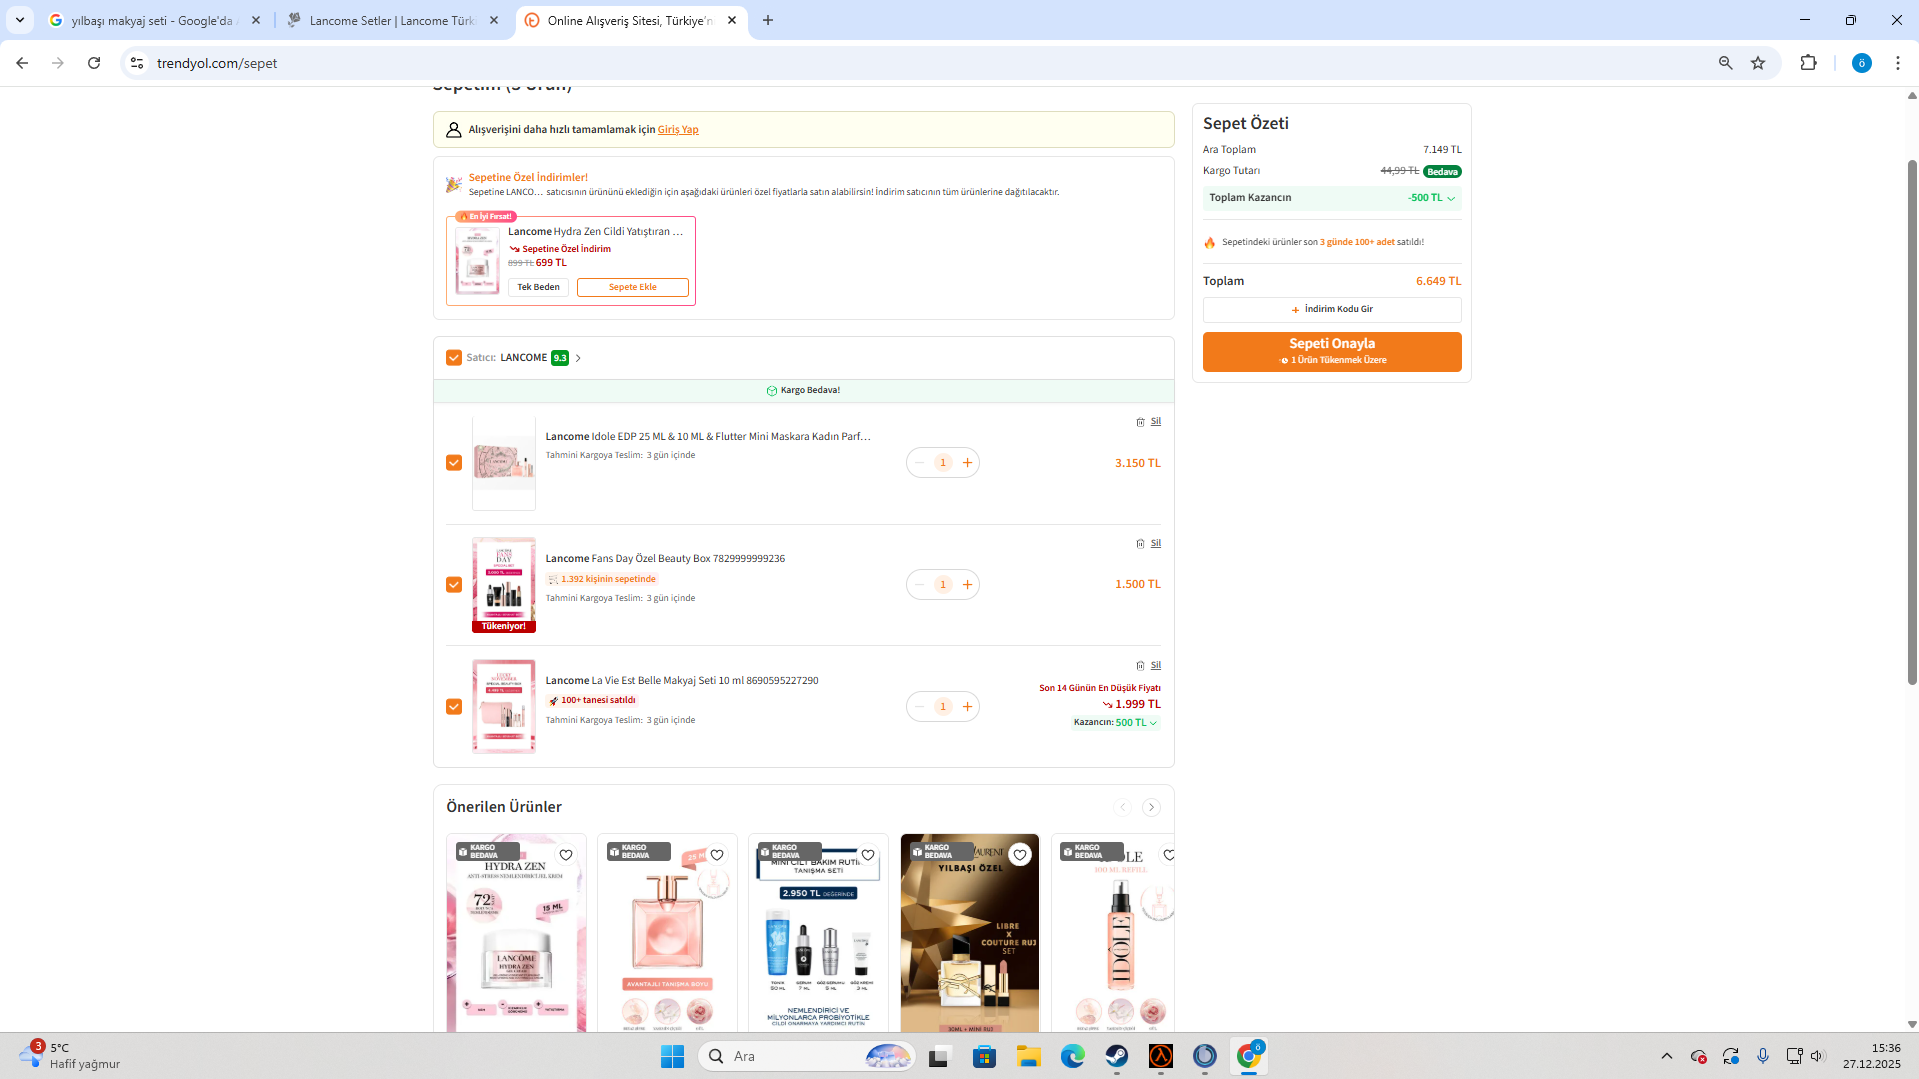Open Microsoft Store from the taskbar
The width and height of the screenshot is (1919, 1079).
pos(985,1057)
